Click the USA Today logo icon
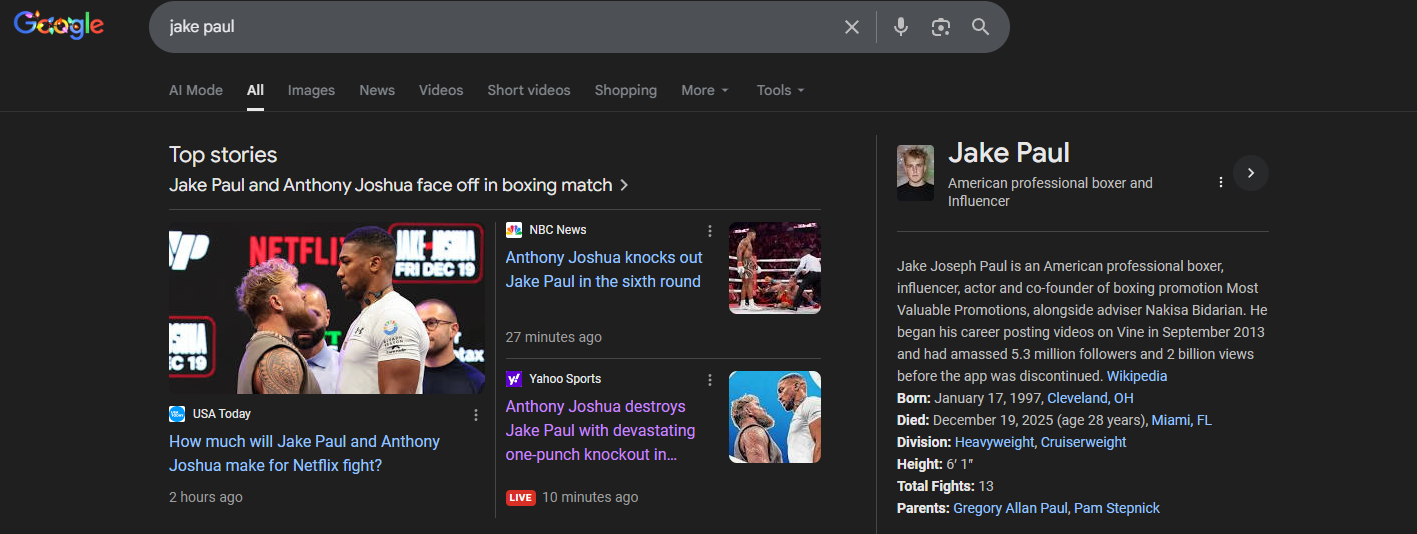This screenshot has height=534, width=1417. click(177, 414)
